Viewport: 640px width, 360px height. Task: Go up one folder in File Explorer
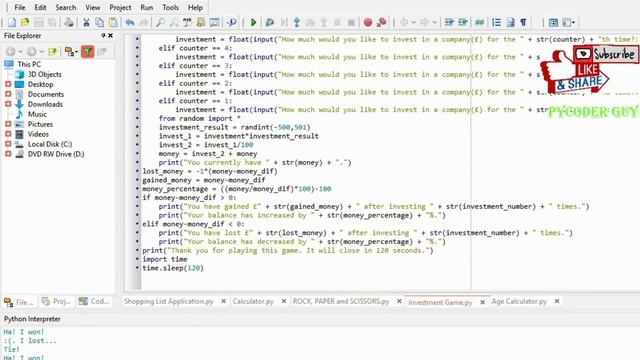pyautogui.click(x=52, y=51)
